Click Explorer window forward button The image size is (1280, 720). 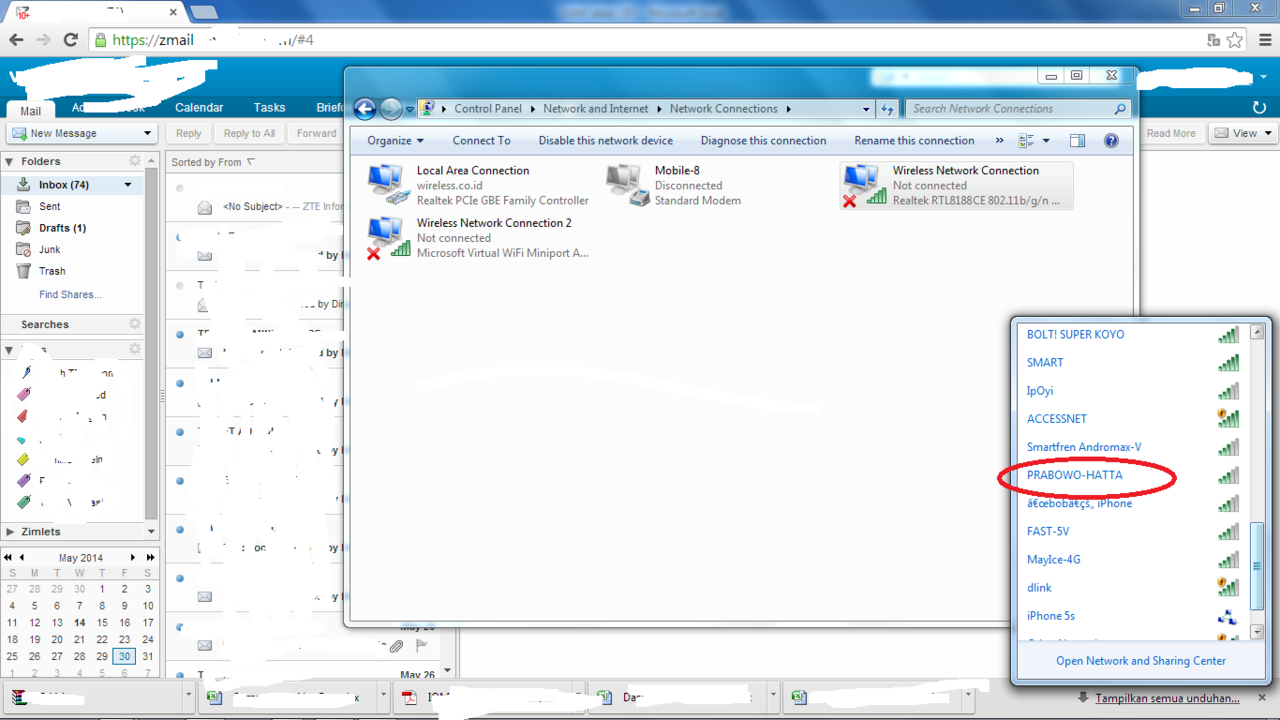(x=391, y=109)
